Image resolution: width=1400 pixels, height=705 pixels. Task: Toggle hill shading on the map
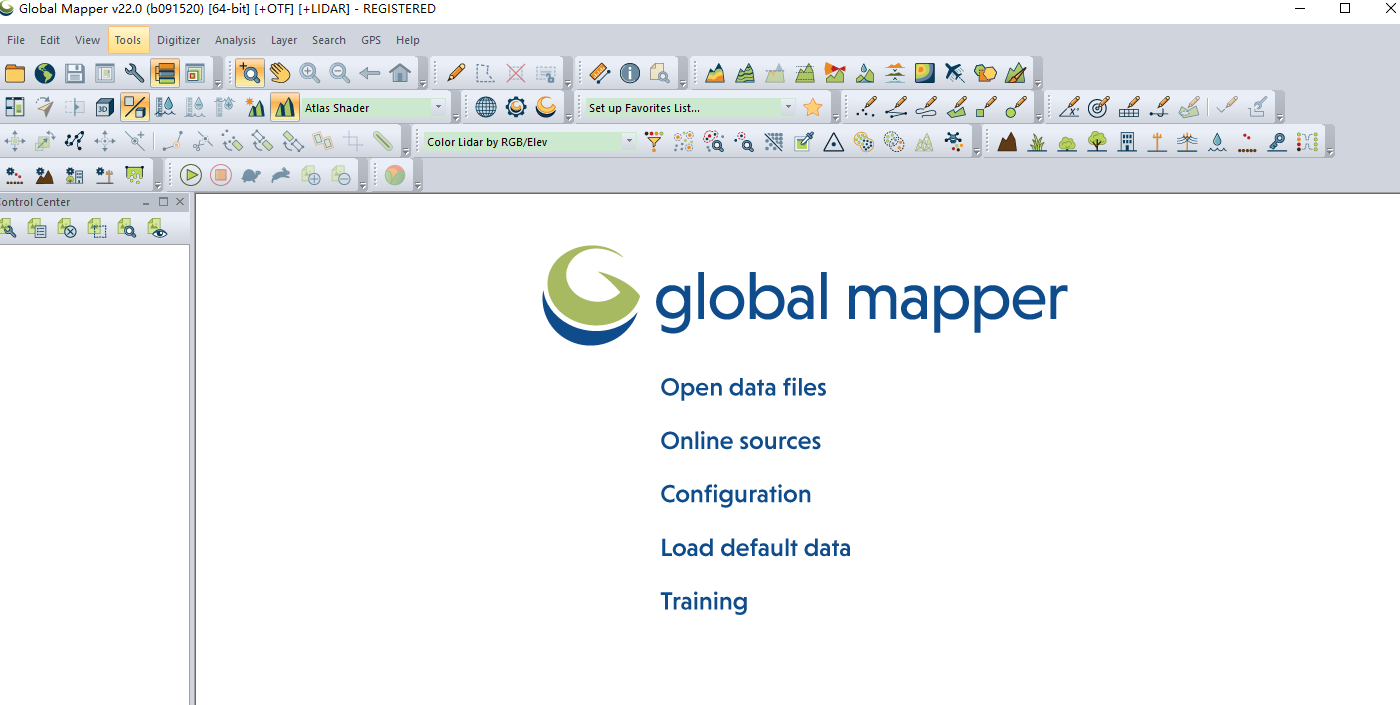click(x=255, y=106)
